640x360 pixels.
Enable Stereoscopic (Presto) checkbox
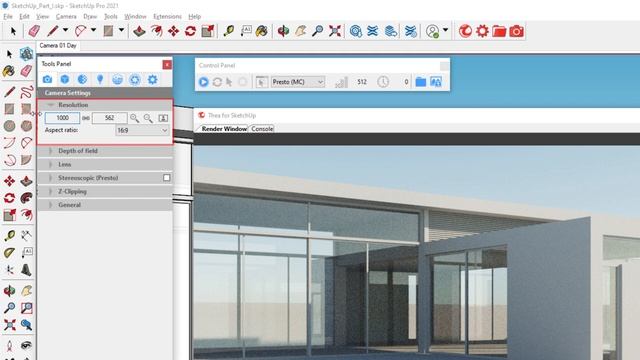coord(167,178)
